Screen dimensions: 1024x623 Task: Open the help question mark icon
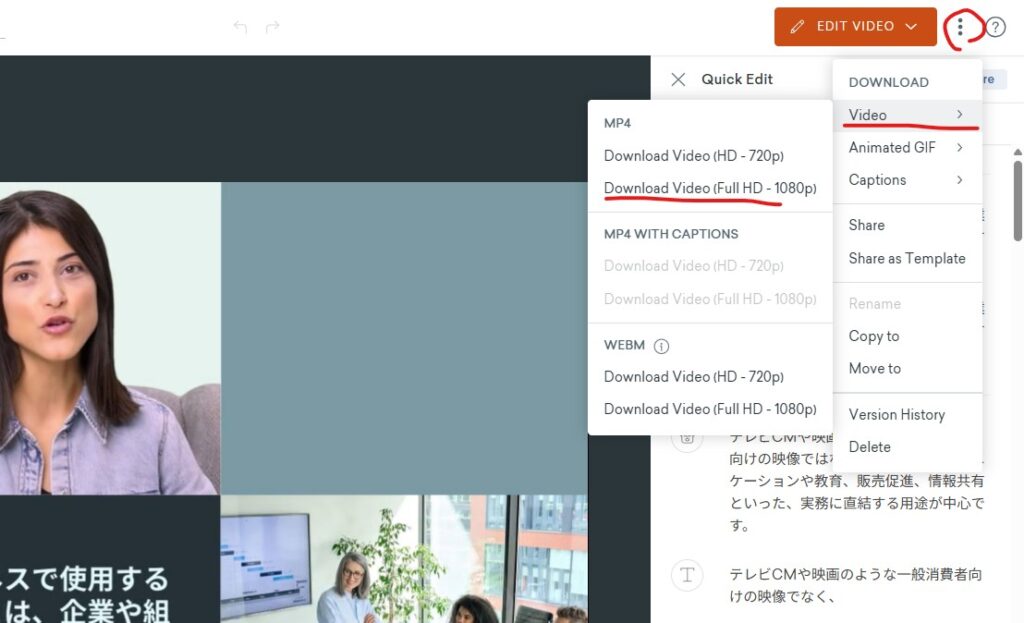[996, 27]
